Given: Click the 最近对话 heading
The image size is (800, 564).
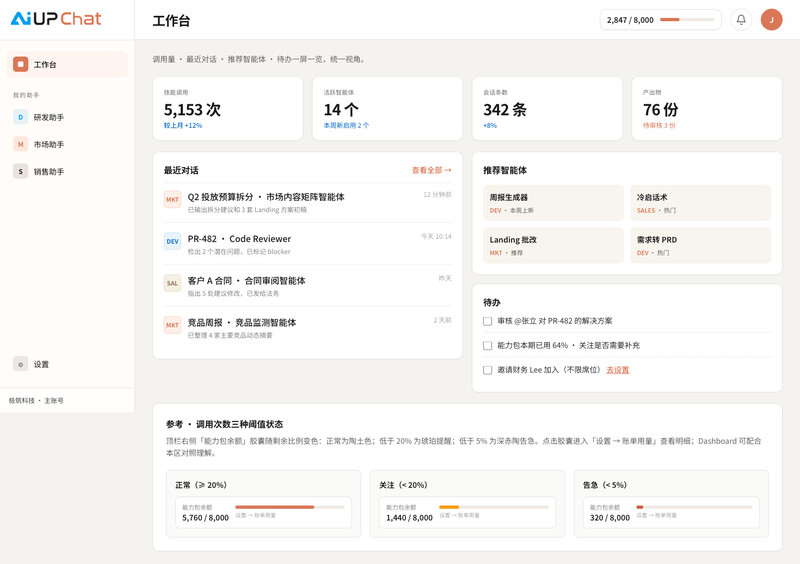Looking at the screenshot, I should 181,170.
